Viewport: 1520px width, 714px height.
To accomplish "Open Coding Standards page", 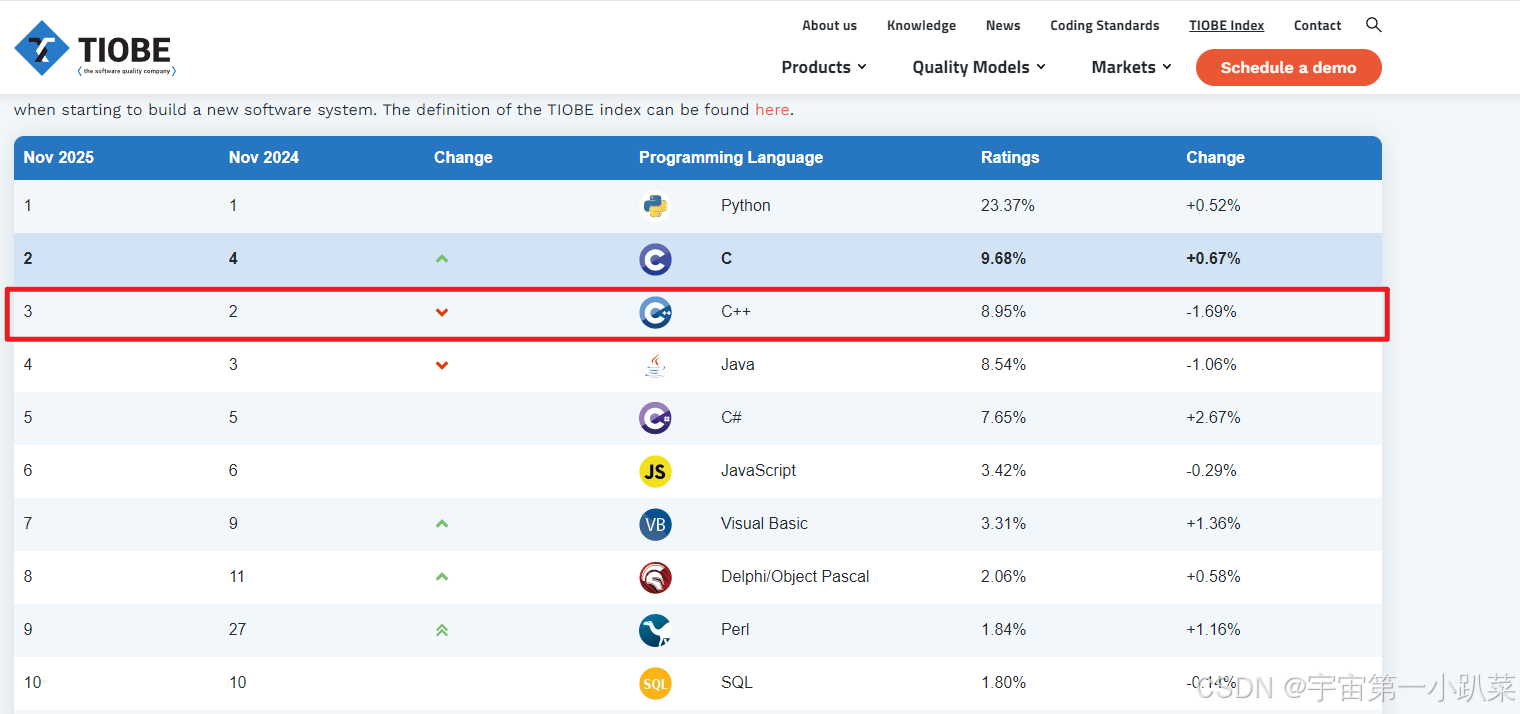I will [x=1105, y=26].
